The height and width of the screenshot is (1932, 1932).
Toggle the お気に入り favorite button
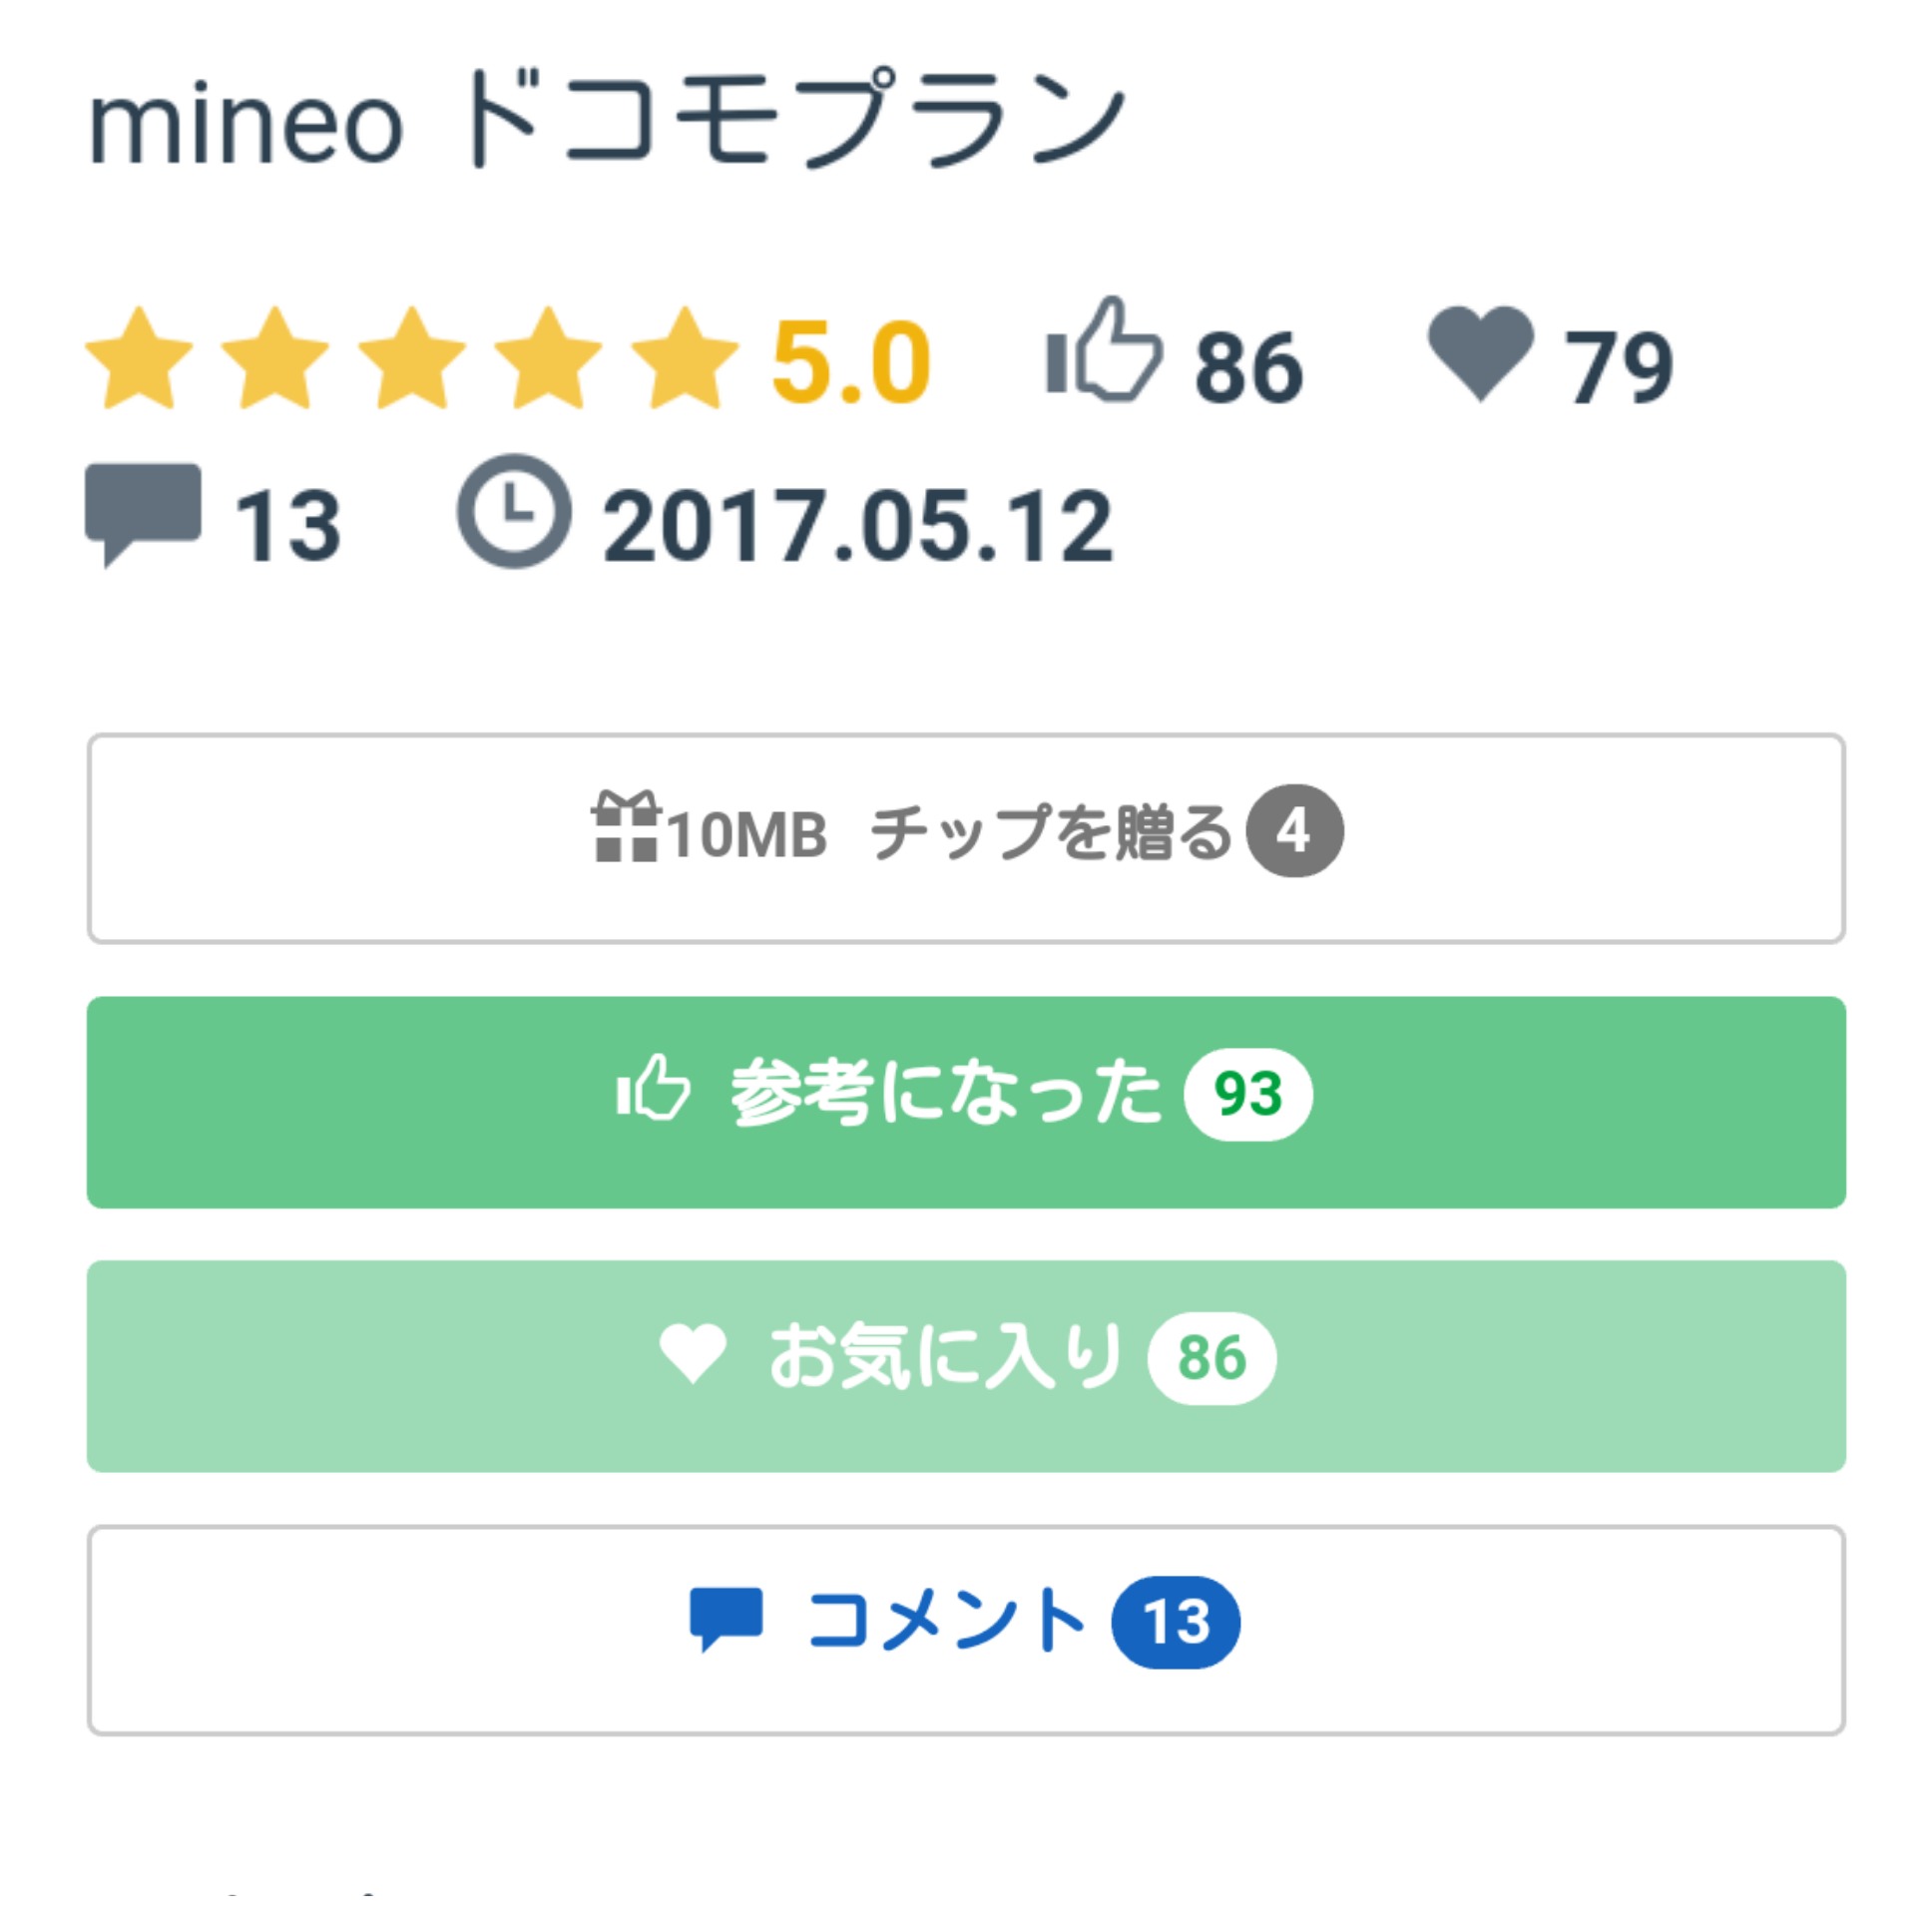click(965, 1366)
